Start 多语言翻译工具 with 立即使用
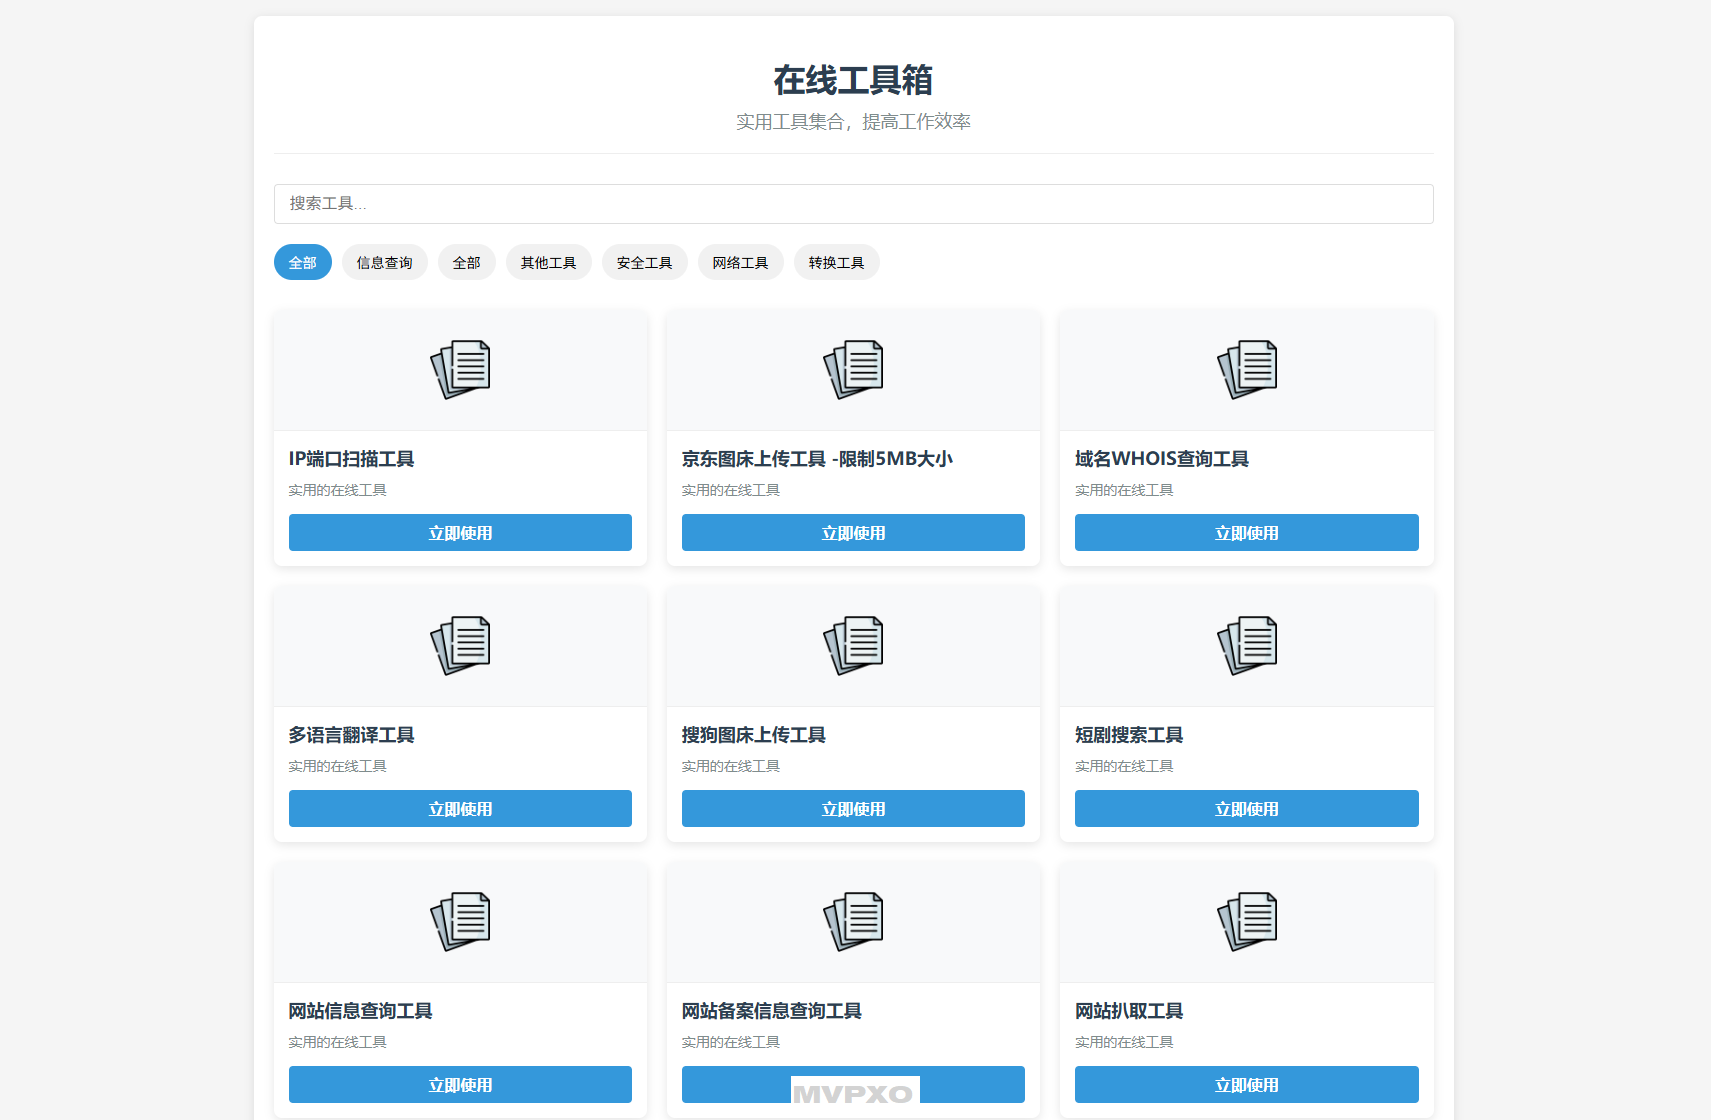Screen dimensions: 1711x1120 click(460, 809)
